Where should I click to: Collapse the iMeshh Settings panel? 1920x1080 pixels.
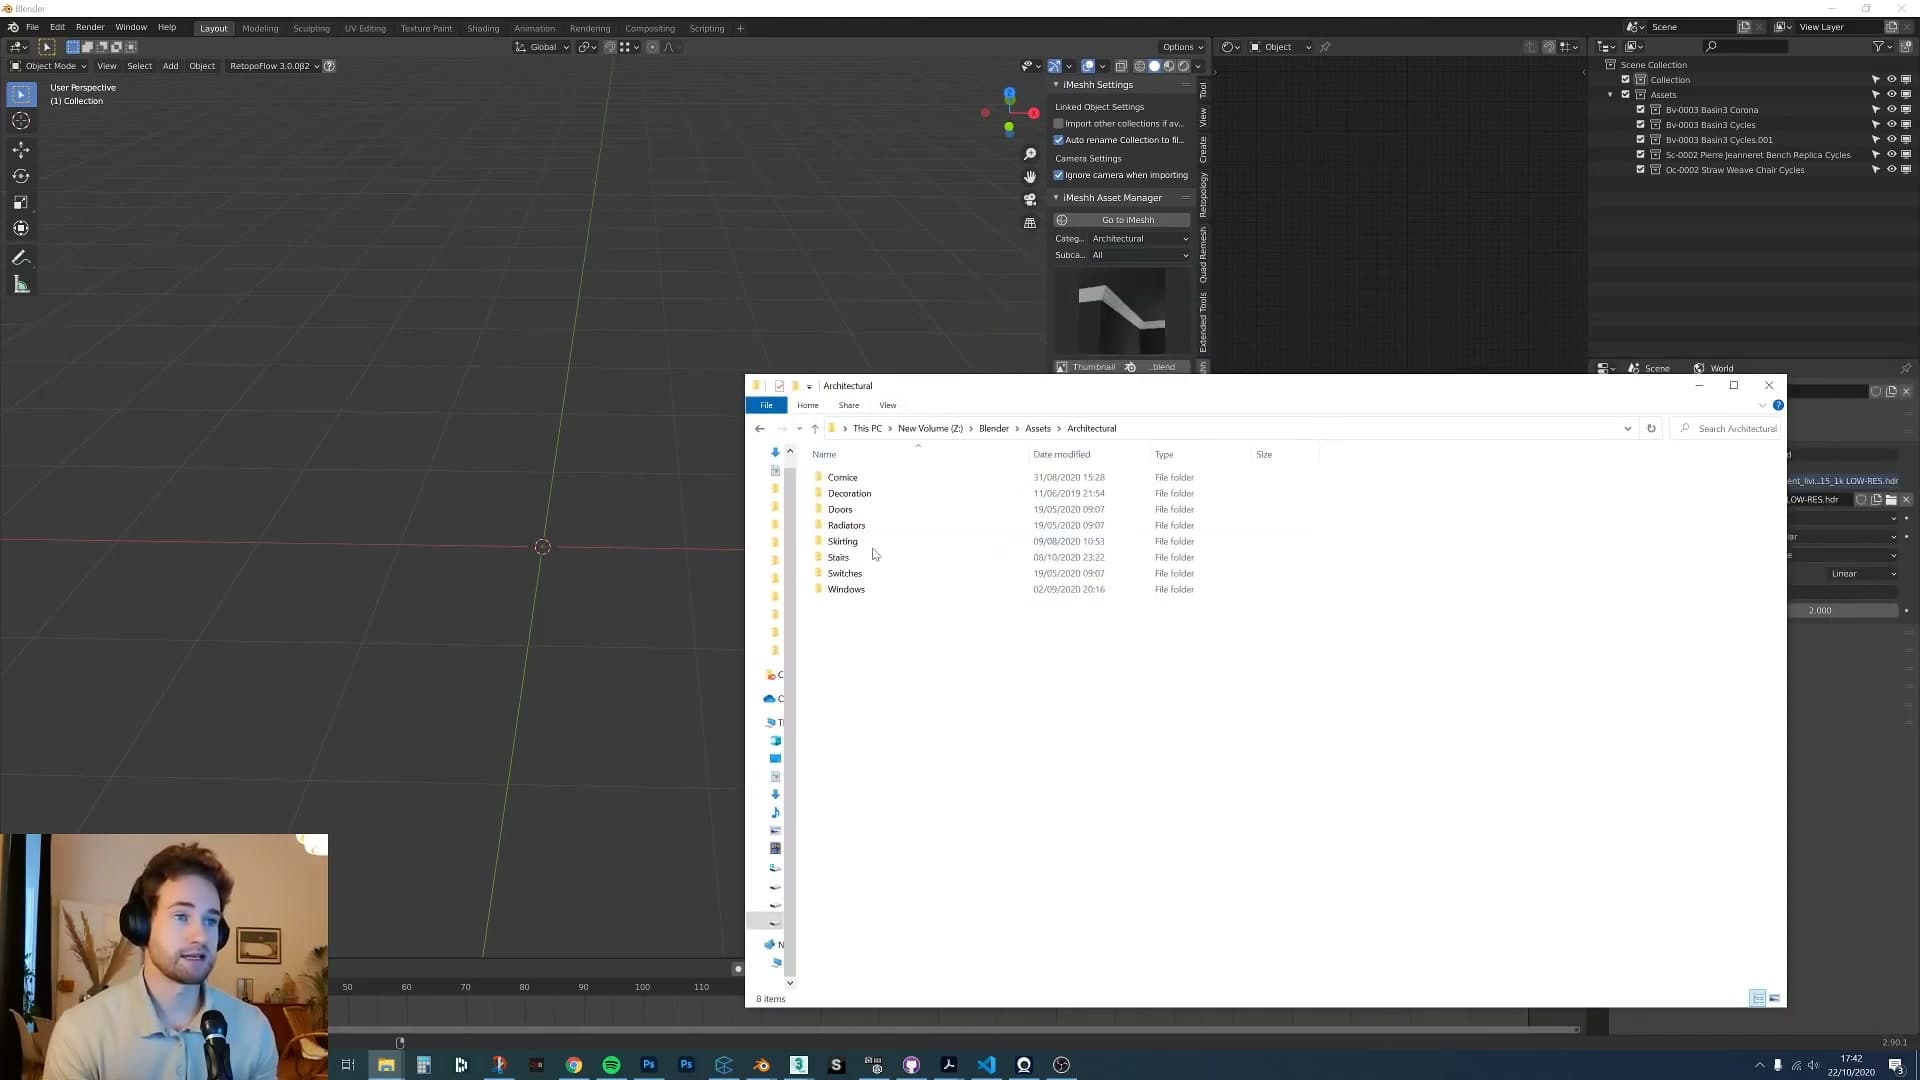click(x=1056, y=85)
